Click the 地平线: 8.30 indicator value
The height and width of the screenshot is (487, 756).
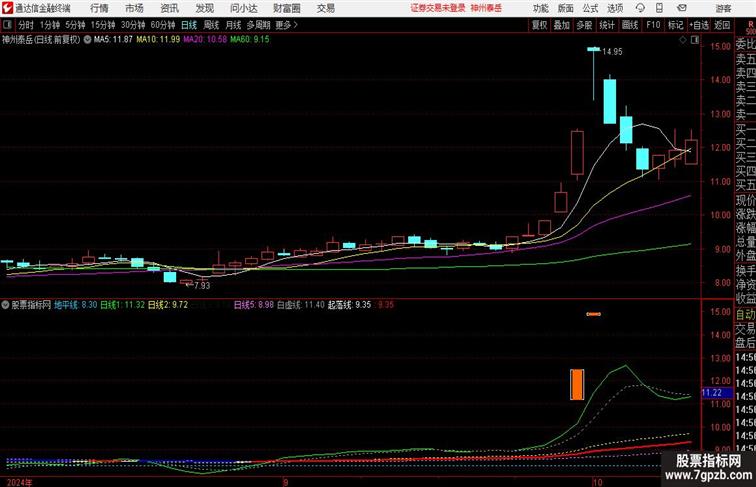click(x=76, y=305)
